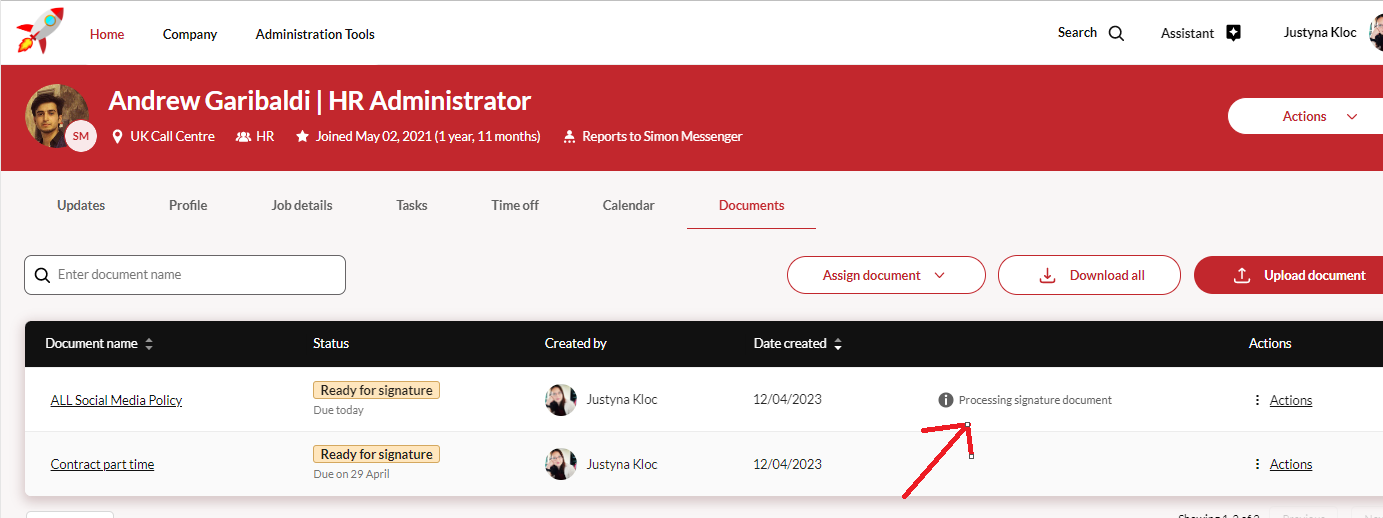Image resolution: width=1383 pixels, height=518 pixels.
Task: Click the three-dot icon for Contract part time
Action: click(1257, 464)
